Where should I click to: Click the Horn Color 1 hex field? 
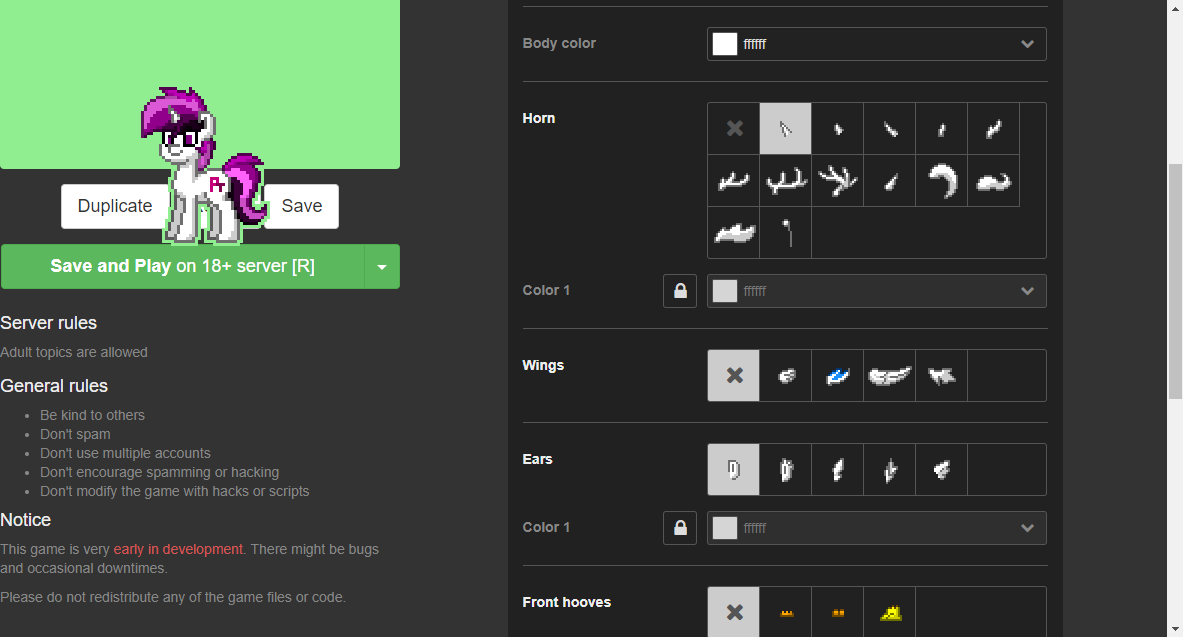875,291
